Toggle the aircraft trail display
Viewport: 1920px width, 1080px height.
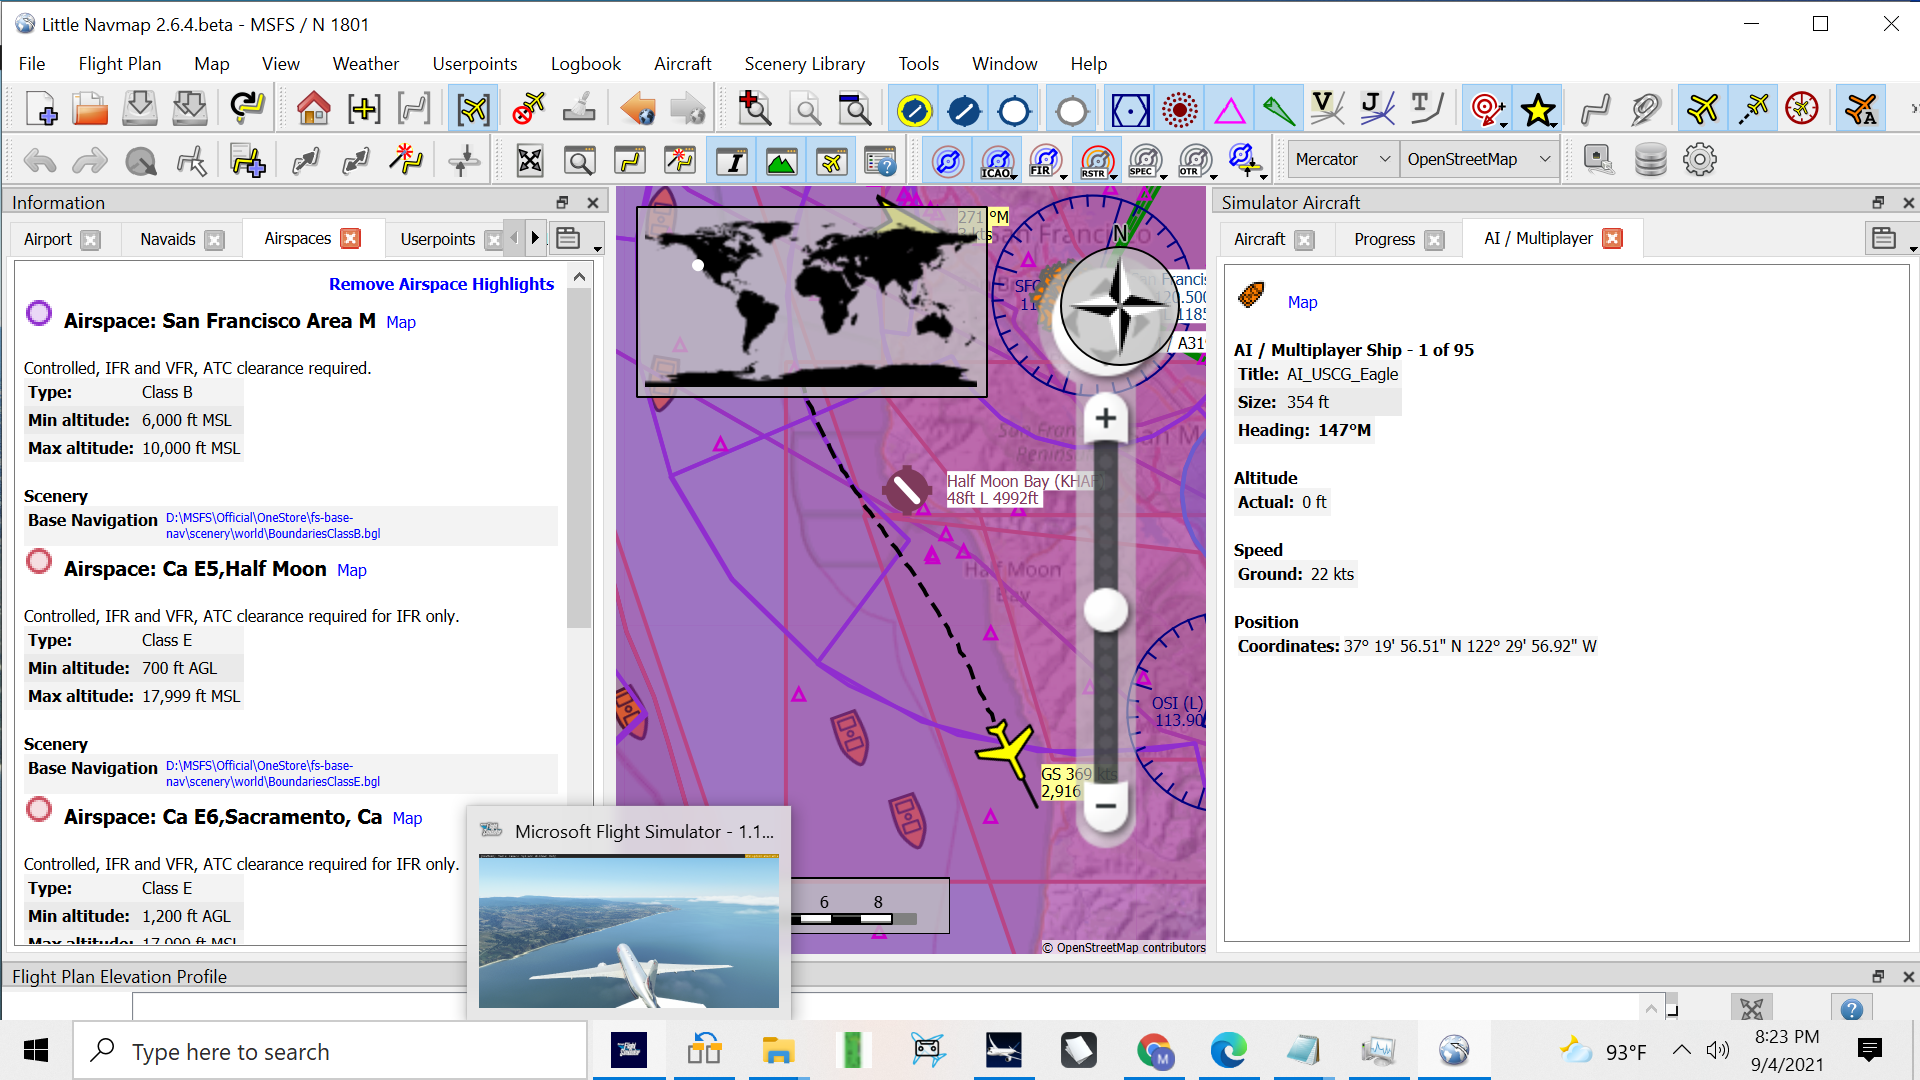click(1752, 109)
